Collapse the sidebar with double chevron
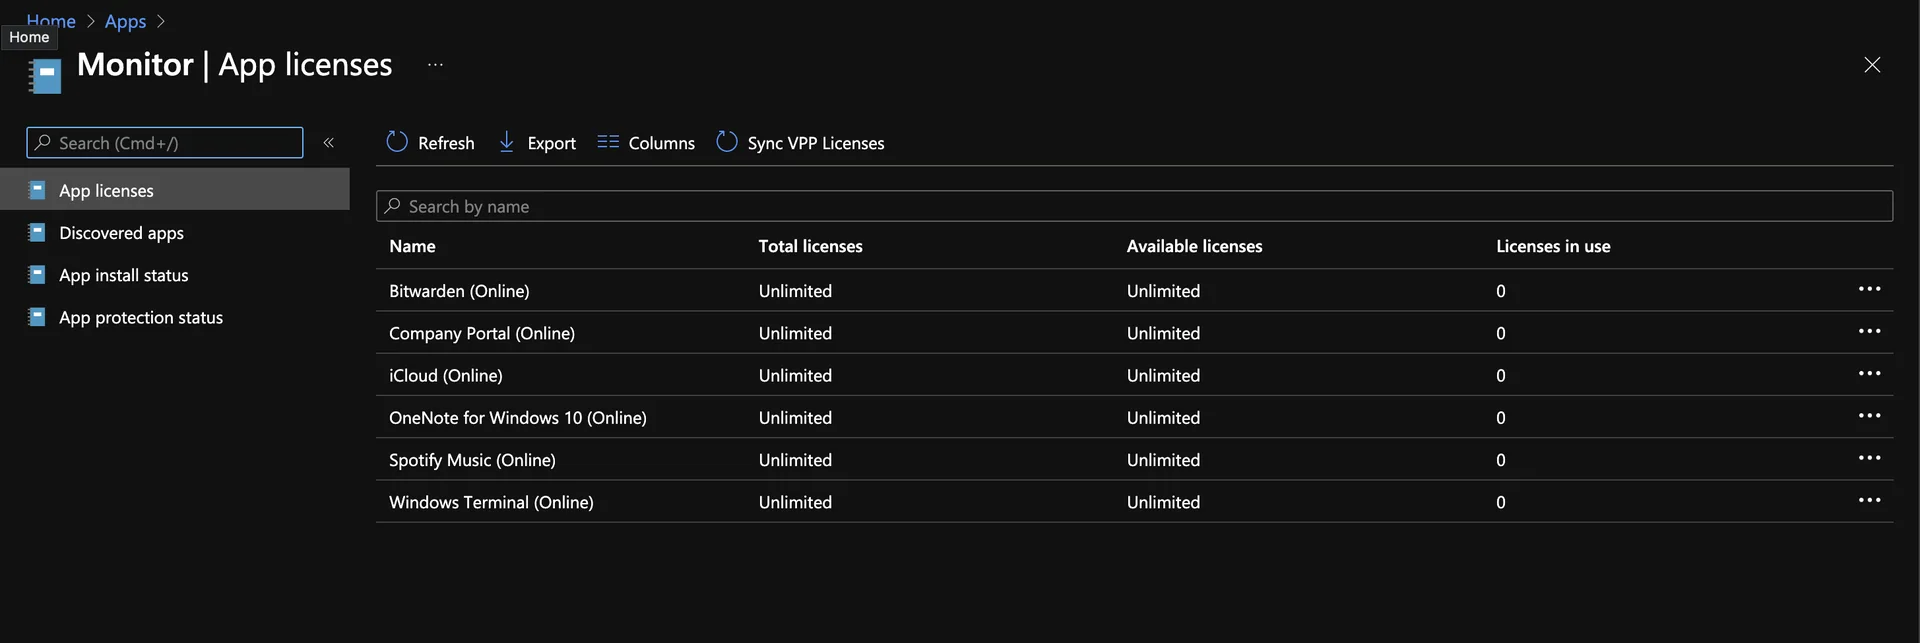1920x643 pixels. point(329,143)
